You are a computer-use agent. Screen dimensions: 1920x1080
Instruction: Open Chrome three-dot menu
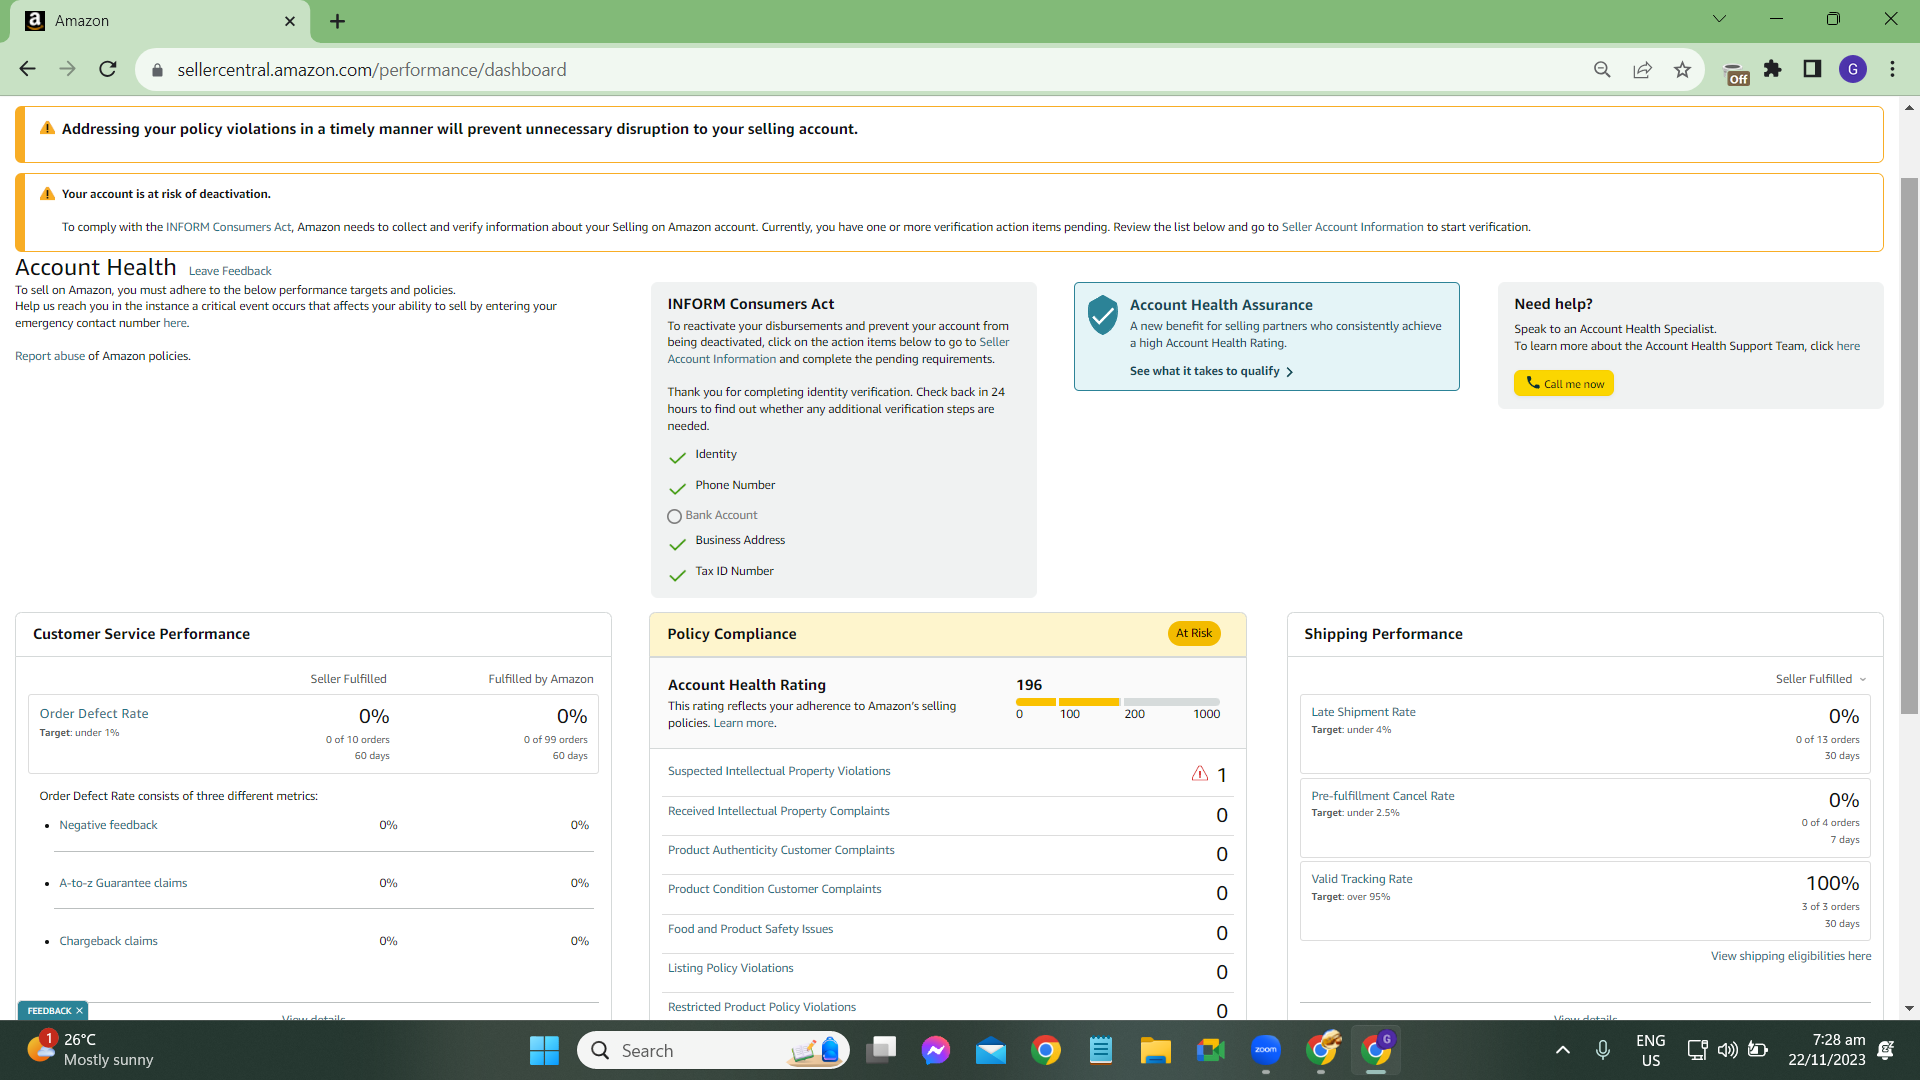(x=1893, y=69)
